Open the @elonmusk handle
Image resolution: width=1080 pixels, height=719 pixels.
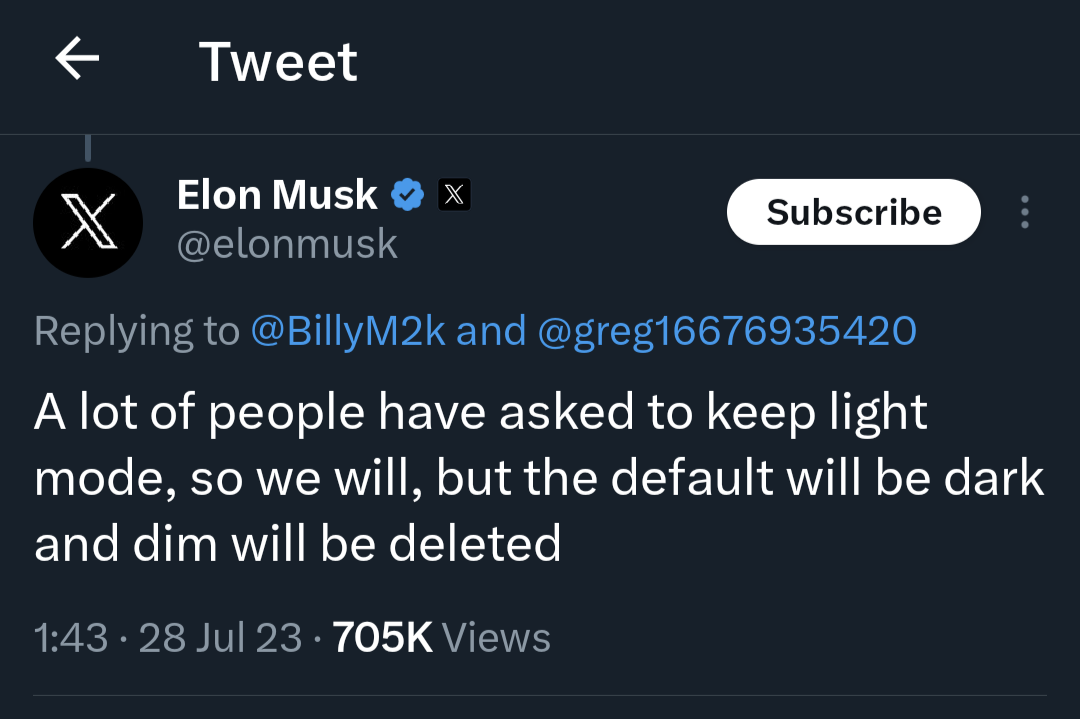pos(287,244)
